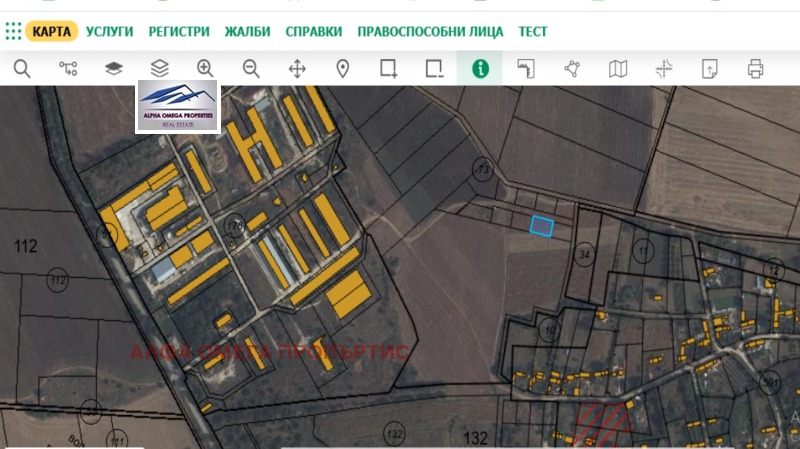Click the location pin icon
The image size is (800, 449).
coord(342,68)
